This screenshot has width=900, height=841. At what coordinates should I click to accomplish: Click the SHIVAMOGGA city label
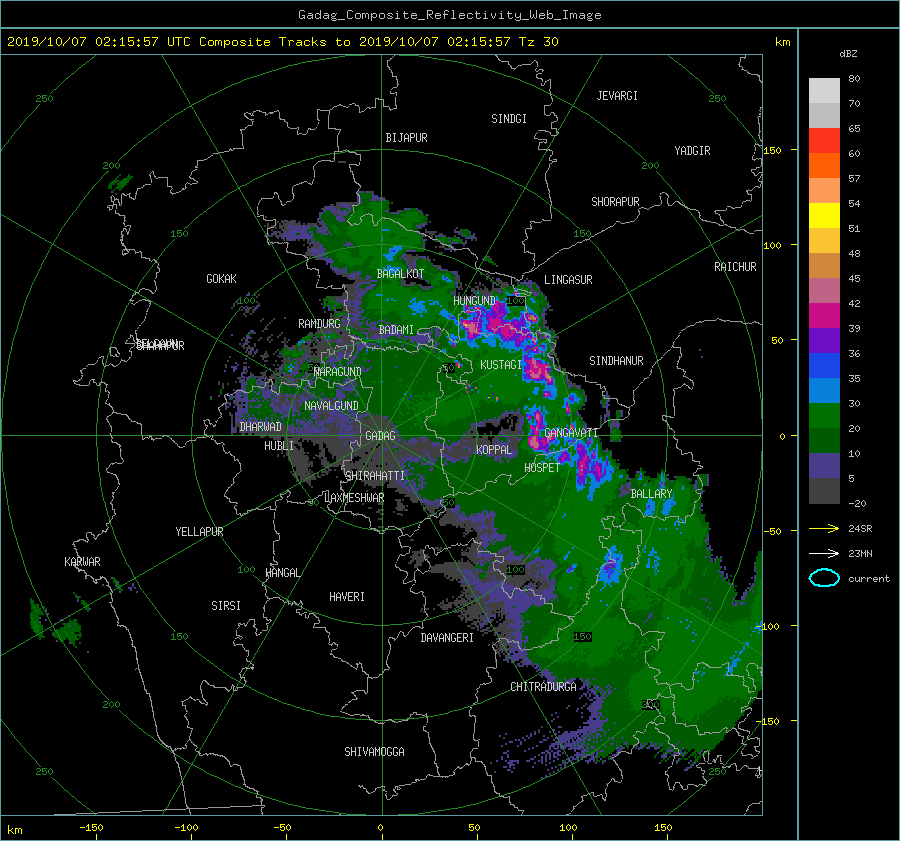tap(374, 752)
